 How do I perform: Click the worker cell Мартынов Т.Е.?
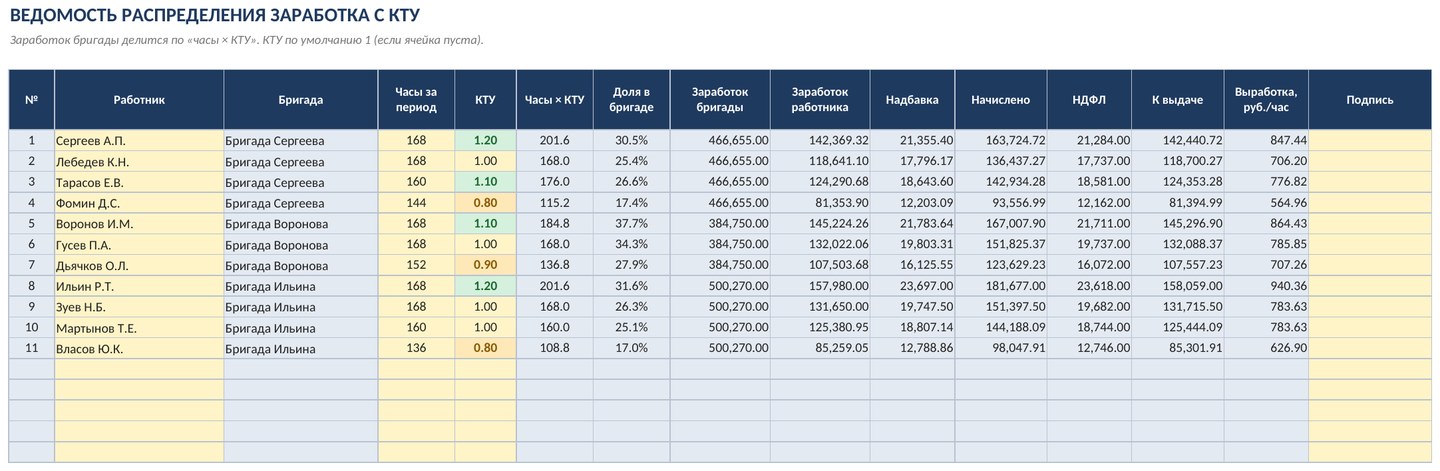coord(139,327)
